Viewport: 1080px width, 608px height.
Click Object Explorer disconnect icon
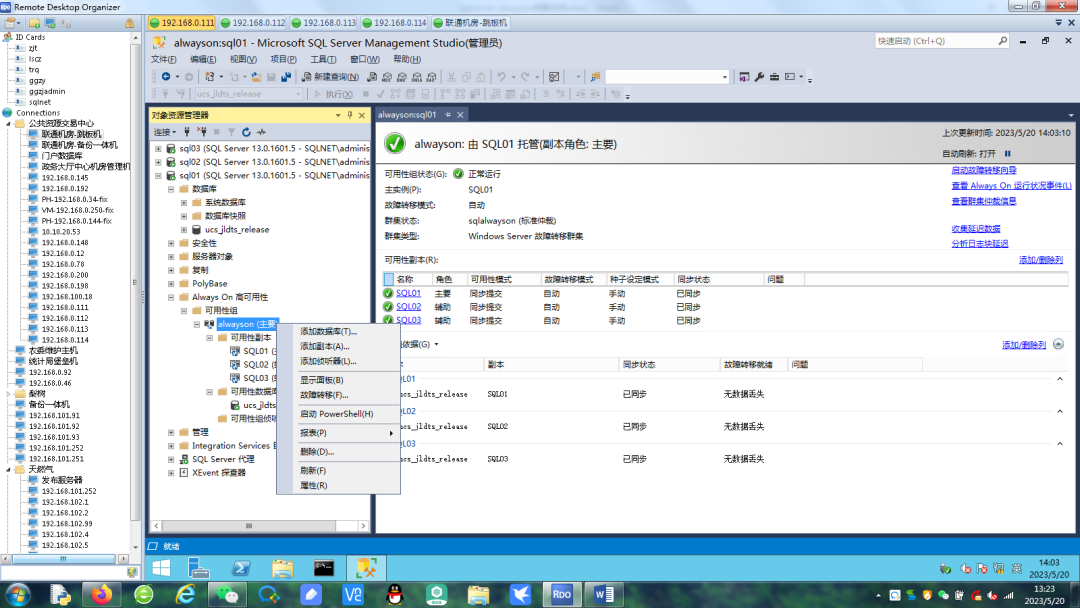(202, 132)
